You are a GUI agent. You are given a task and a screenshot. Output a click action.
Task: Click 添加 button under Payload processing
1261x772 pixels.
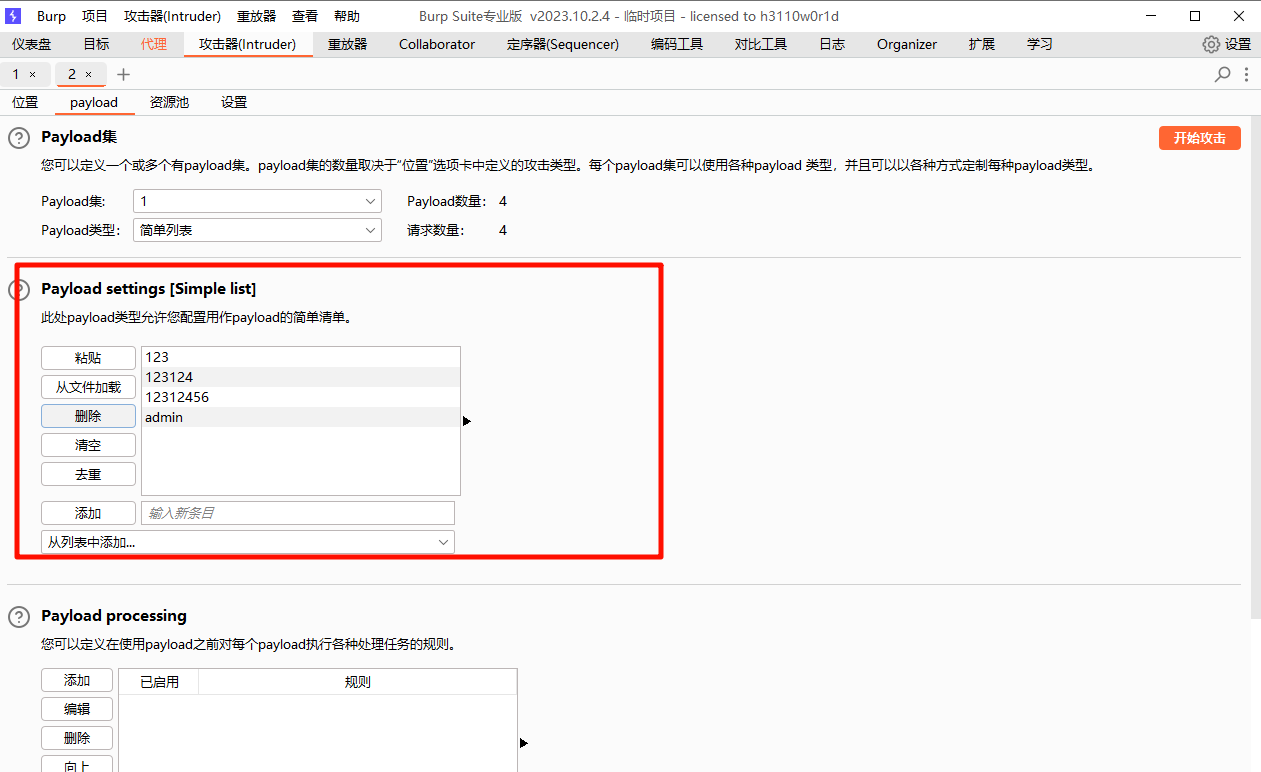point(77,680)
